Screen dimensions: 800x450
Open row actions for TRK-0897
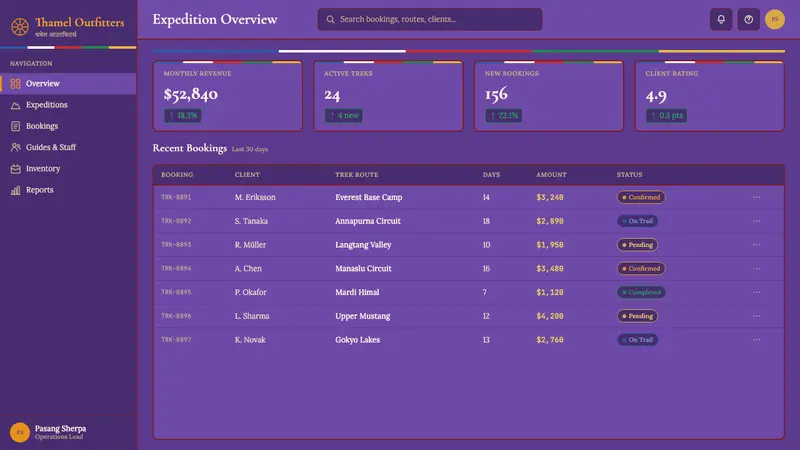(x=757, y=340)
